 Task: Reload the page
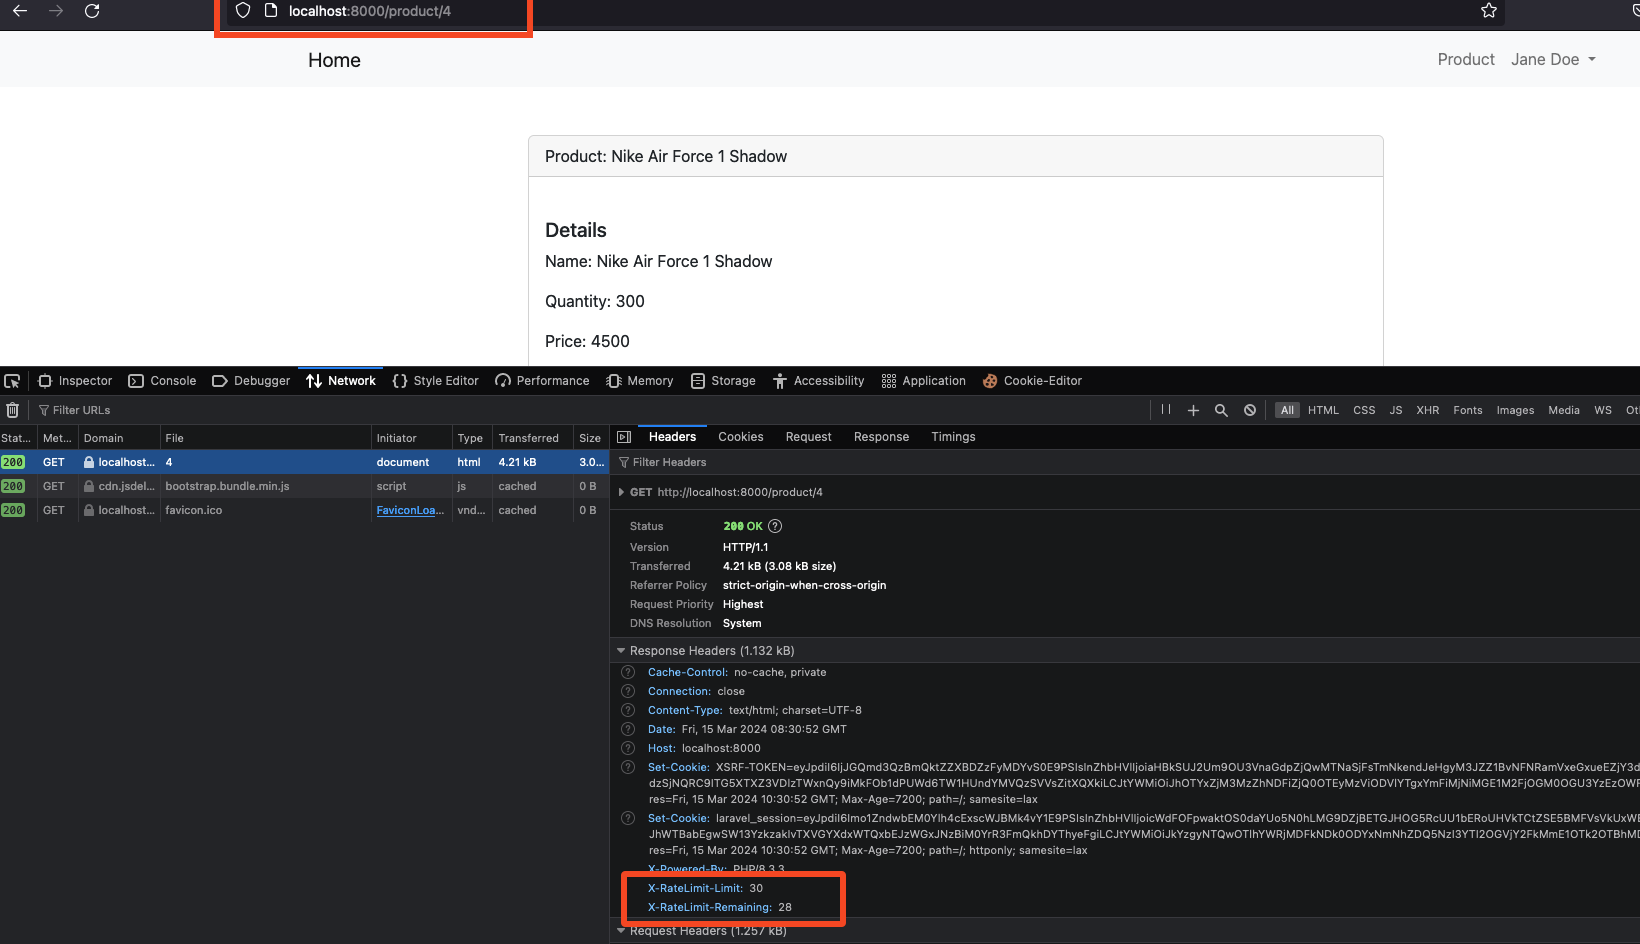click(x=92, y=11)
